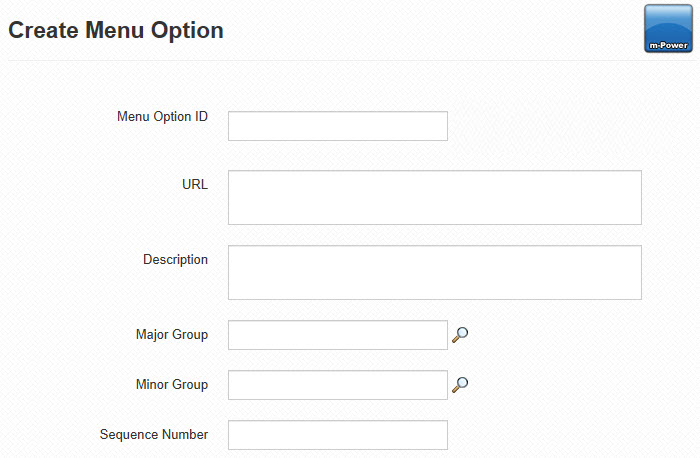
Task: Select the Major Group input box
Action: point(338,335)
